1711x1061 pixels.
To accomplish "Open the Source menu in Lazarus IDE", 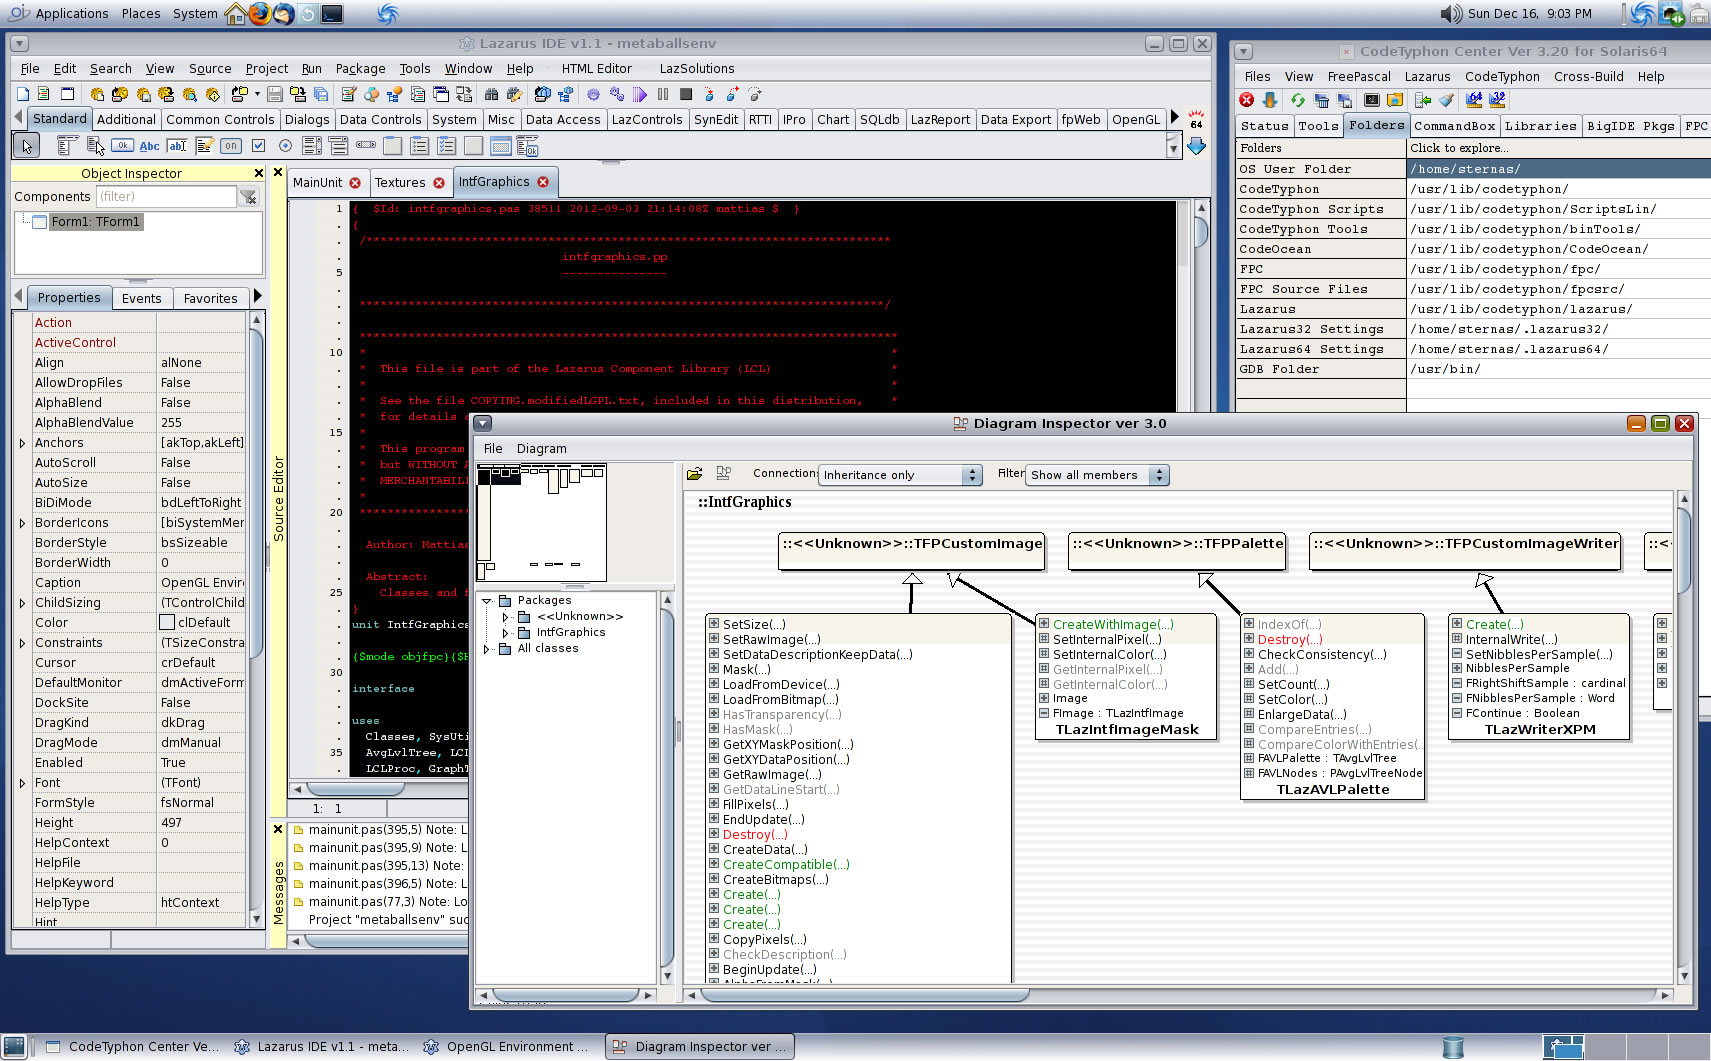I will pyautogui.click(x=210, y=68).
